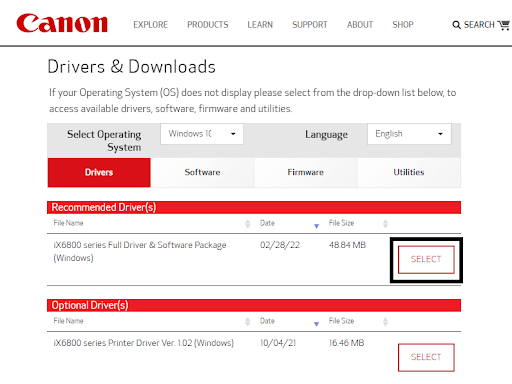Screen dimensions: 512x384
Task: Click the 48.84 MB file size cell
Action: 347,245
